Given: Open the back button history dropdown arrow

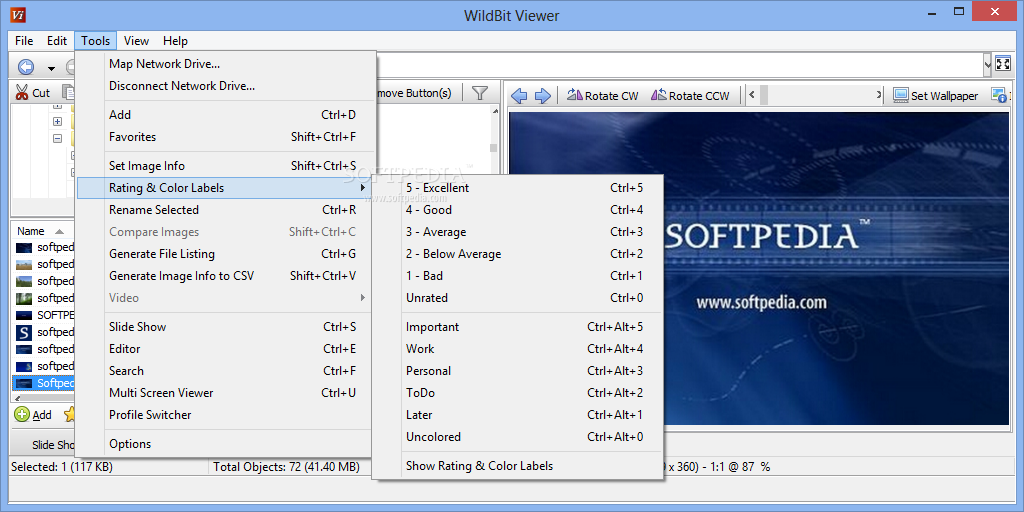Looking at the screenshot, I should pyautogui.click(x=51, y=68).
